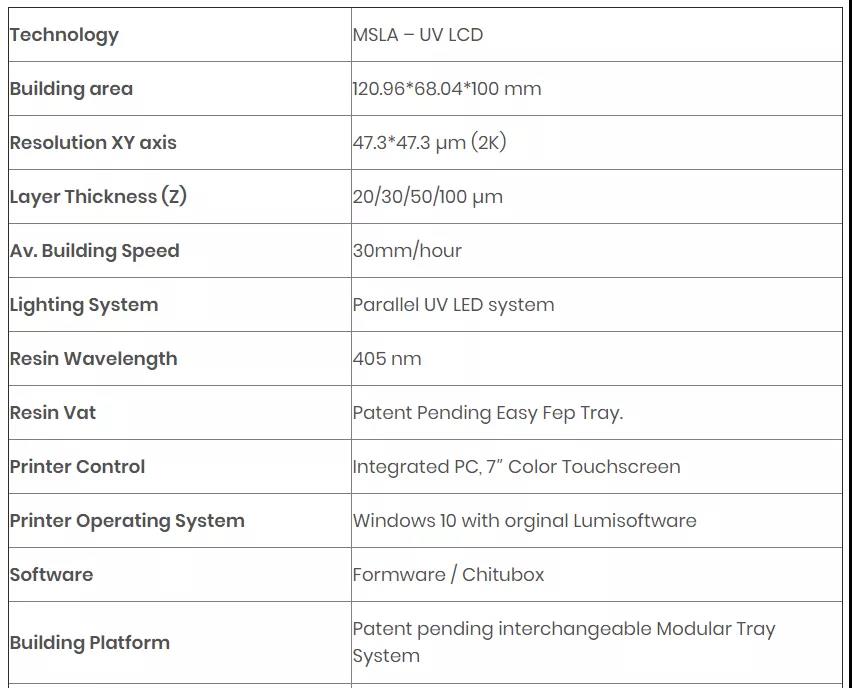
Task: Click the Technology row label
Action: click(x=64, y=35)
